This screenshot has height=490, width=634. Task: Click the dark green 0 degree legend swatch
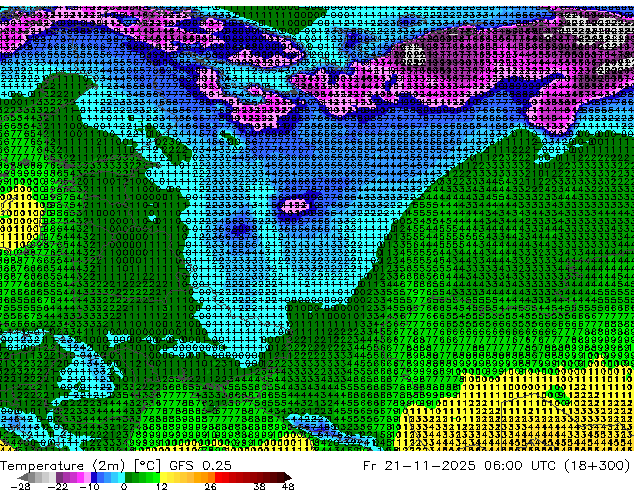point(128,477)
